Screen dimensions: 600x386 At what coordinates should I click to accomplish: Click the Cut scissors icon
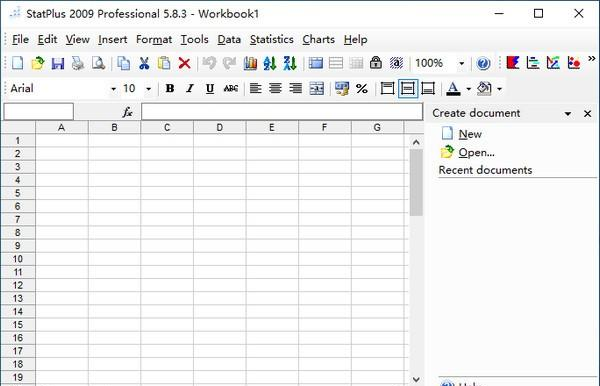[x=144, y=63]
